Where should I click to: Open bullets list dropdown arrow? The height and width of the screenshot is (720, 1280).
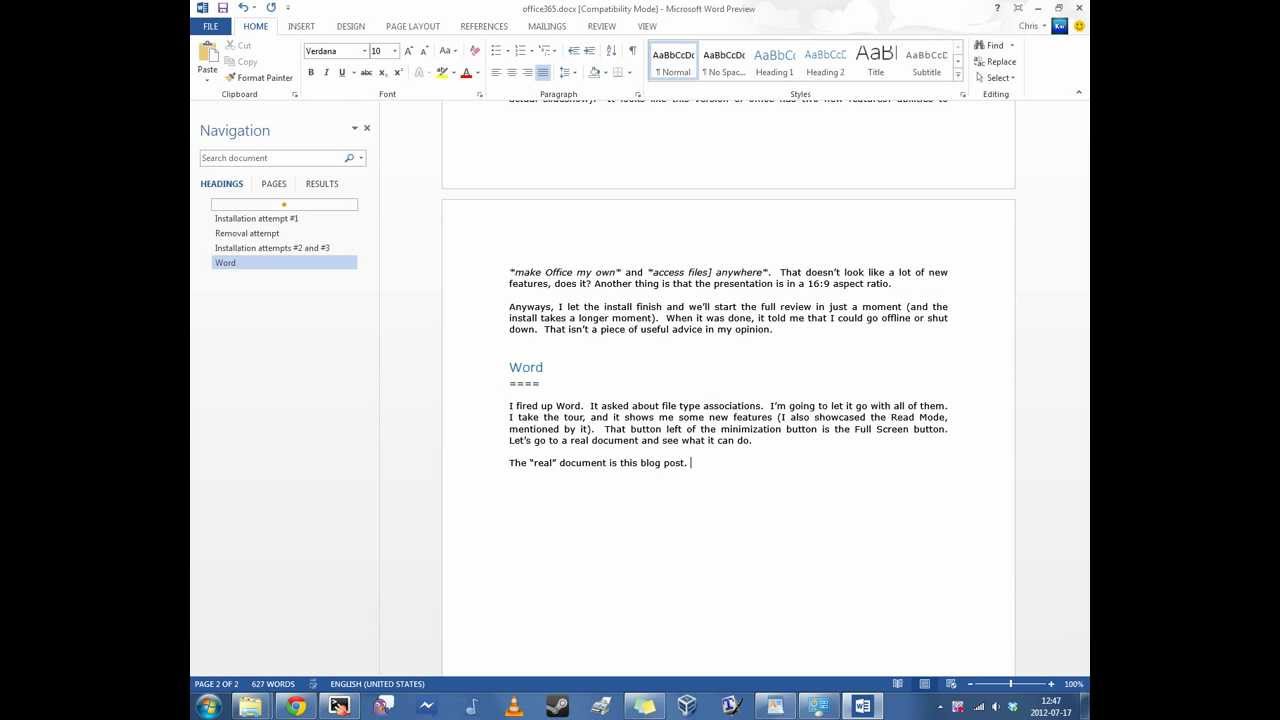coord(508,51)
